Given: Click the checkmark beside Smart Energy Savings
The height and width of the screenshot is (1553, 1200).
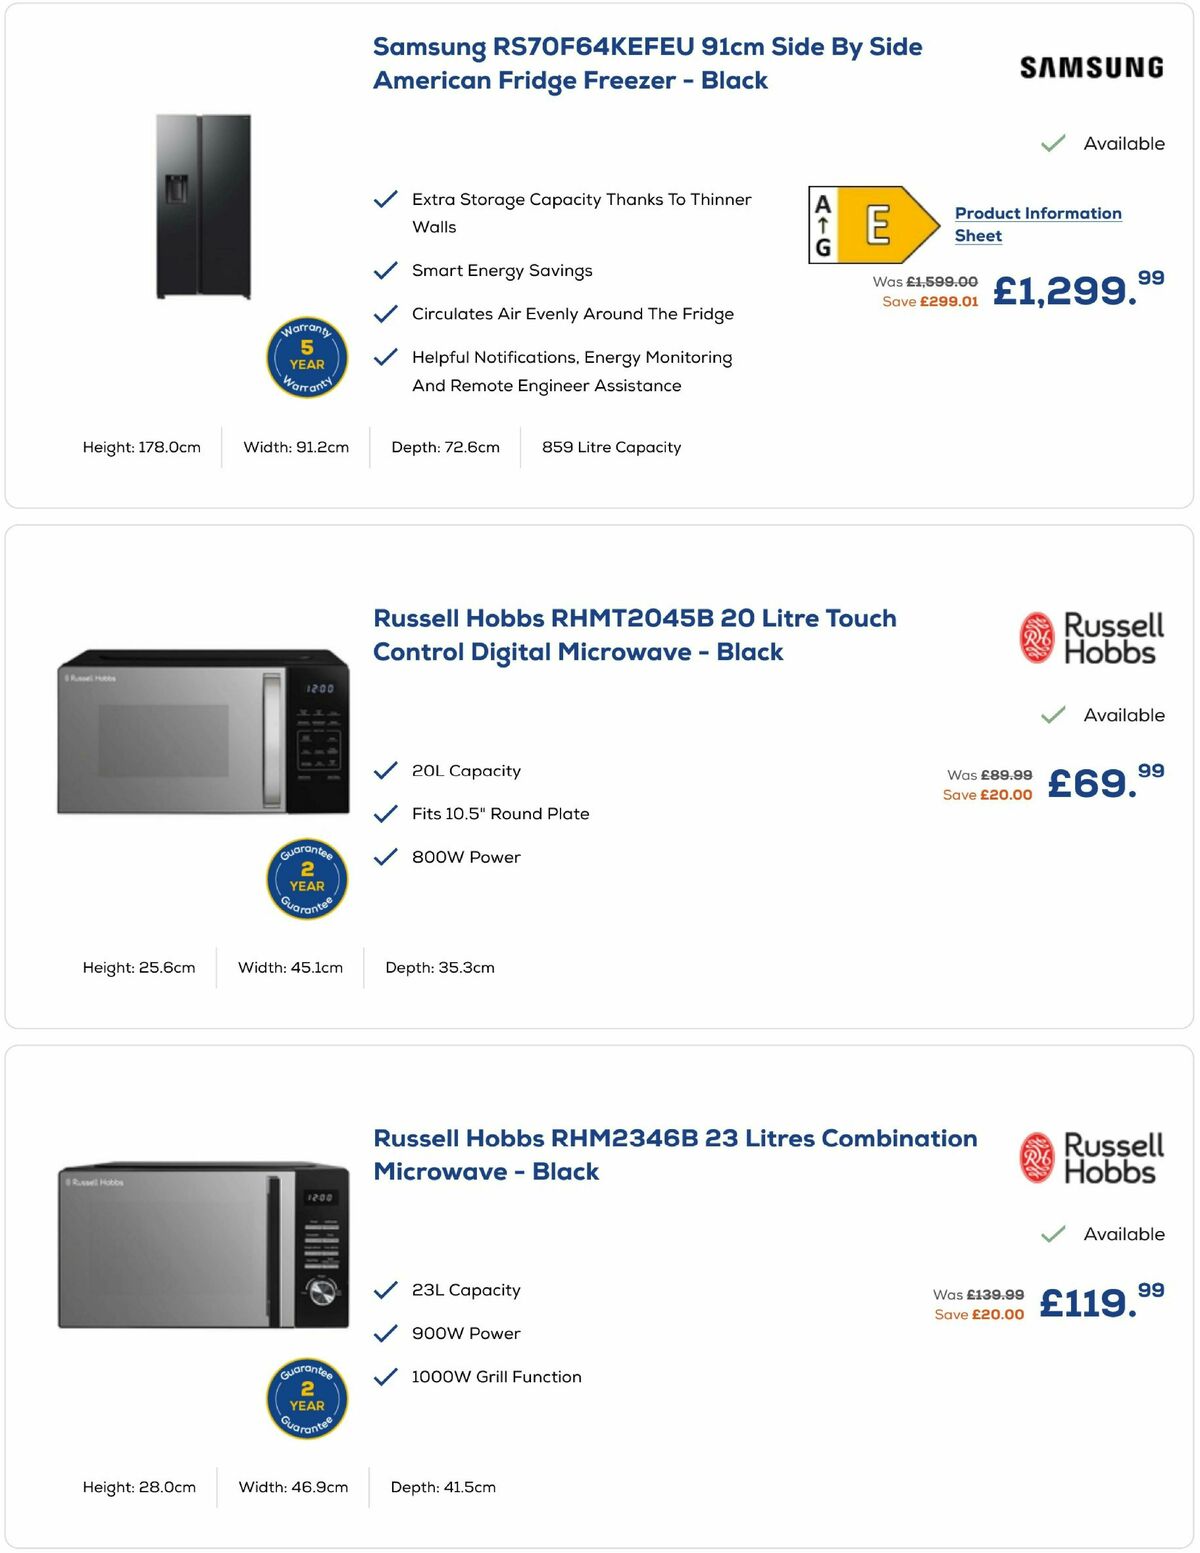Looking at the screenshot, I should tap(386, 270).
